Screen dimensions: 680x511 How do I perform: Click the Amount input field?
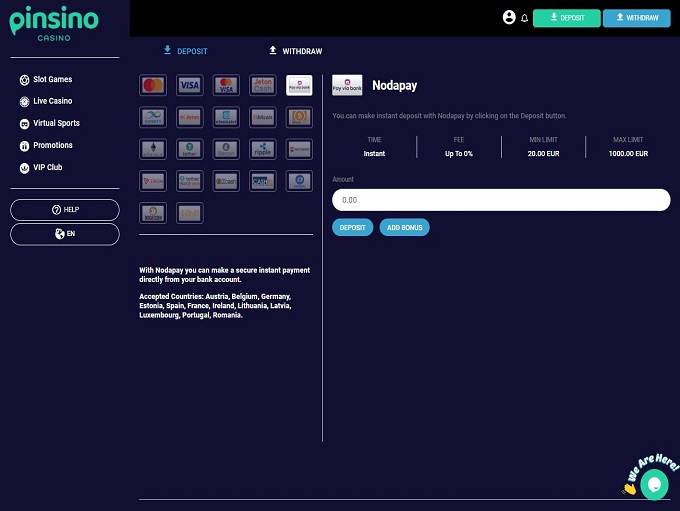point(500,200)
